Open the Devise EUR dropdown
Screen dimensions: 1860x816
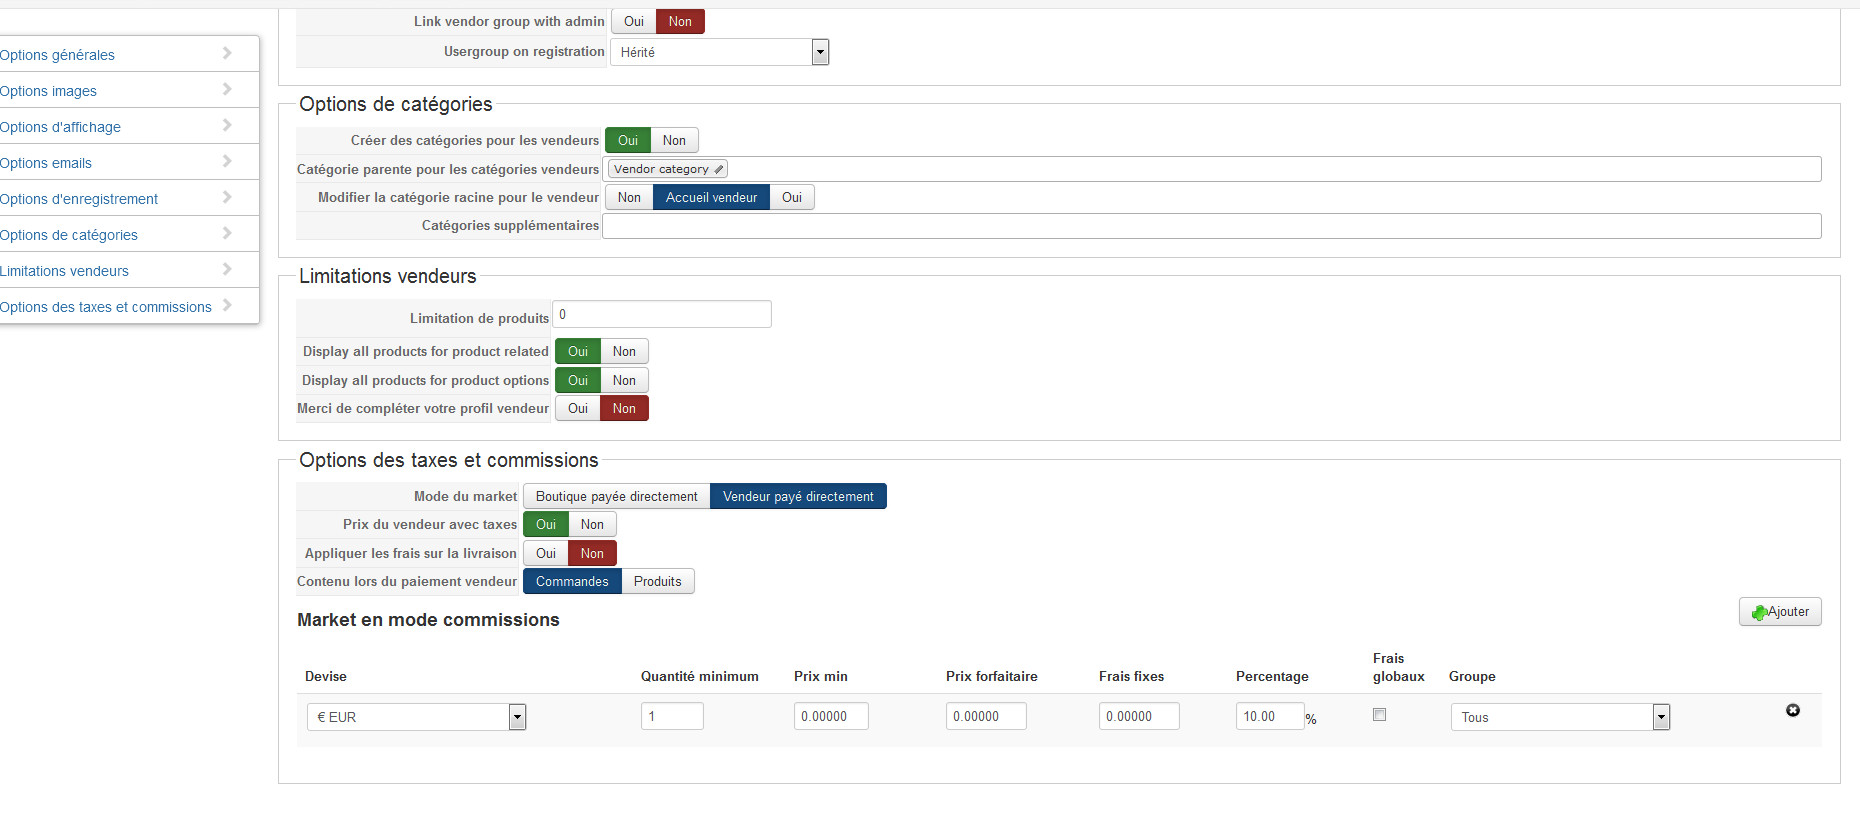point(416,717)
